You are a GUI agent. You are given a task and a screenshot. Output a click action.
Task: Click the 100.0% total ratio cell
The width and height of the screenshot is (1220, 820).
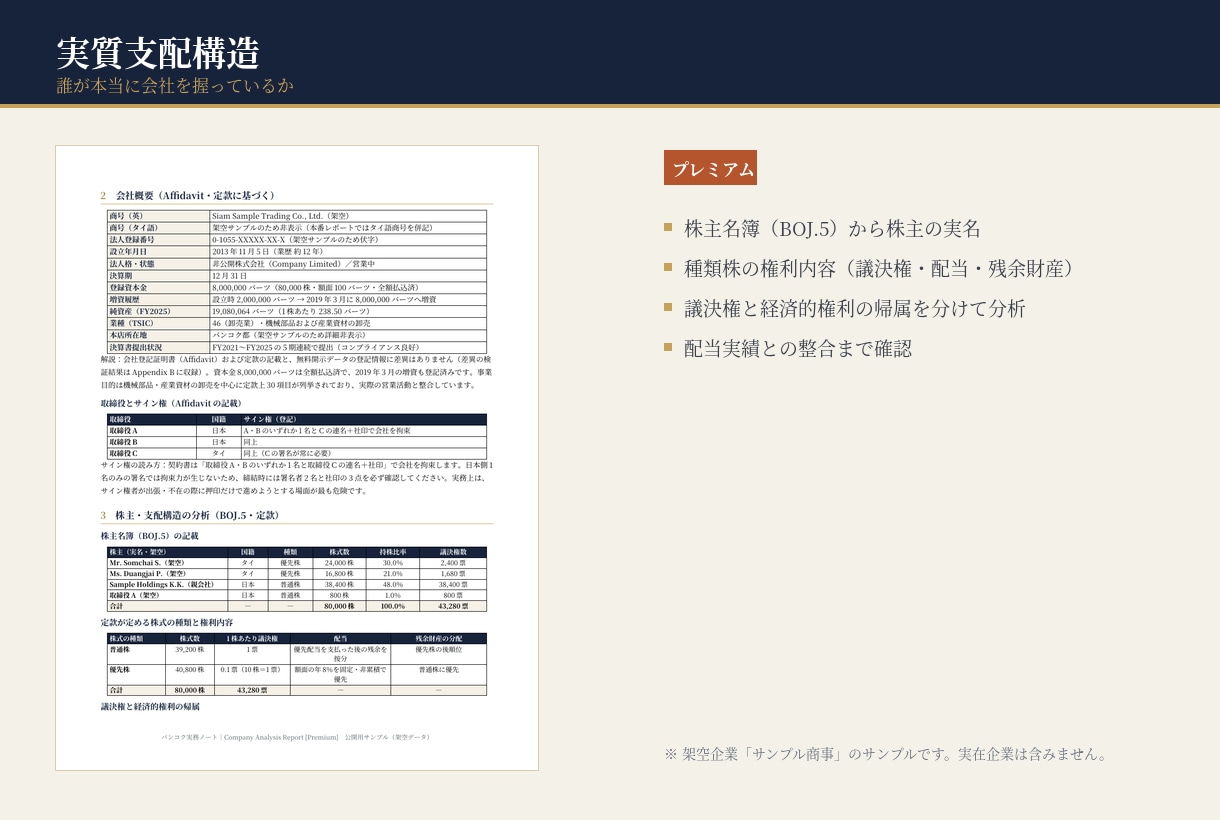click(393, 606)
